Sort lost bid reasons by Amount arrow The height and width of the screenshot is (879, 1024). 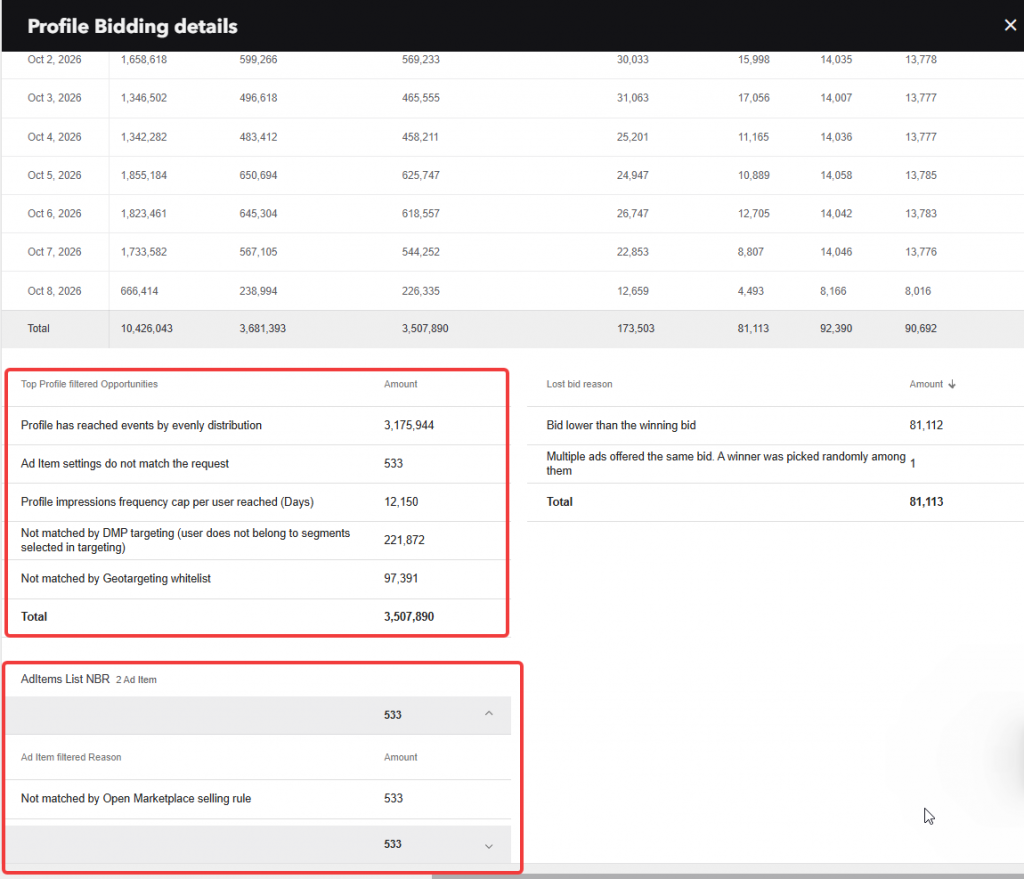tap(952, 384)
